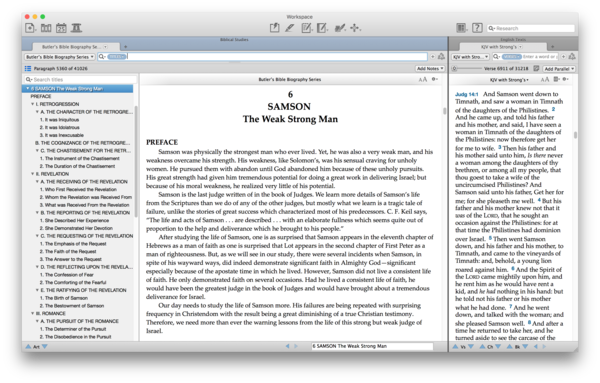Click the contents tree vertical scrollbar

136,161
